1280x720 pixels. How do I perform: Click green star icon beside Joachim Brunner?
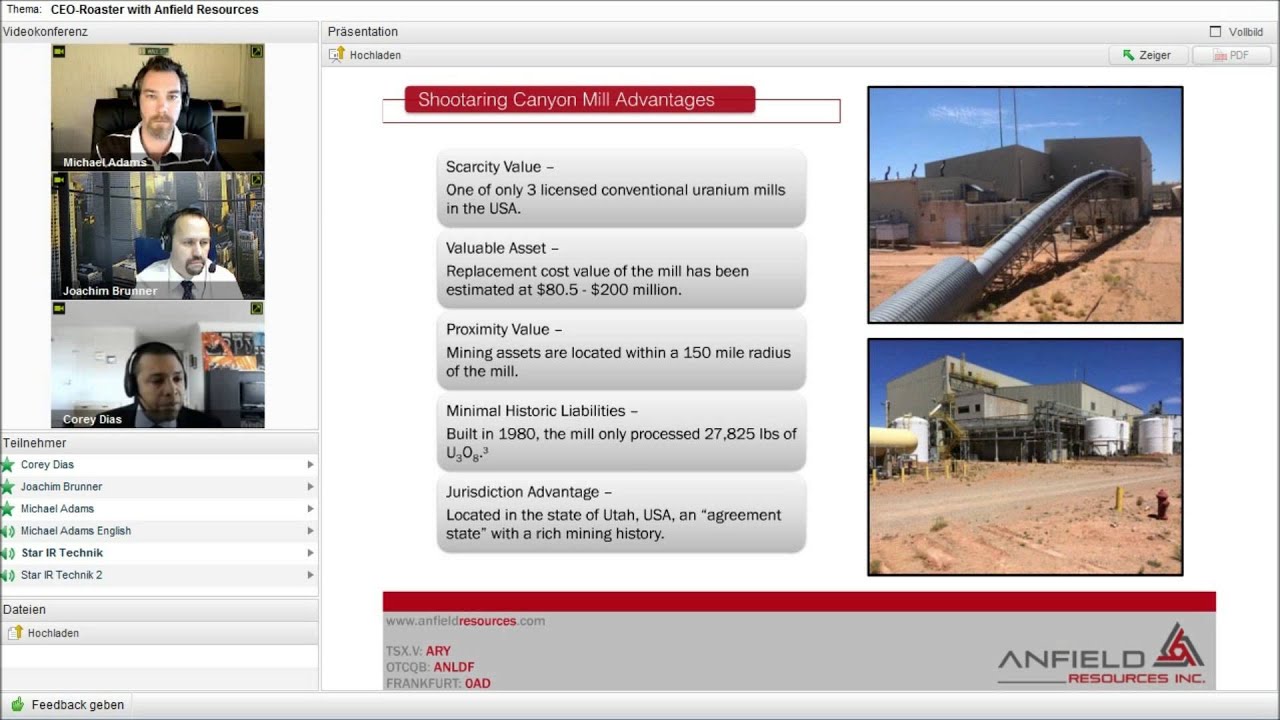tap(8, 487)
